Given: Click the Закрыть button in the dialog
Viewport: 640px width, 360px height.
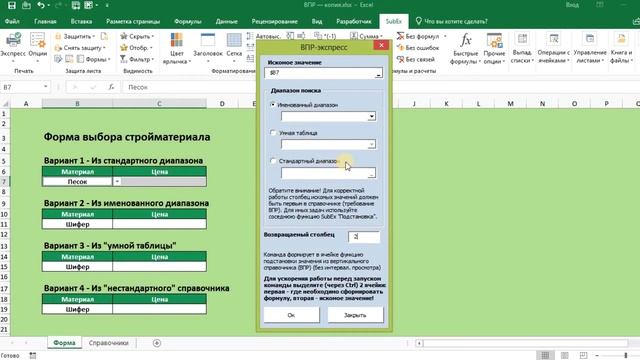Looking at the screenshot, I should click(x=355, y=315).
